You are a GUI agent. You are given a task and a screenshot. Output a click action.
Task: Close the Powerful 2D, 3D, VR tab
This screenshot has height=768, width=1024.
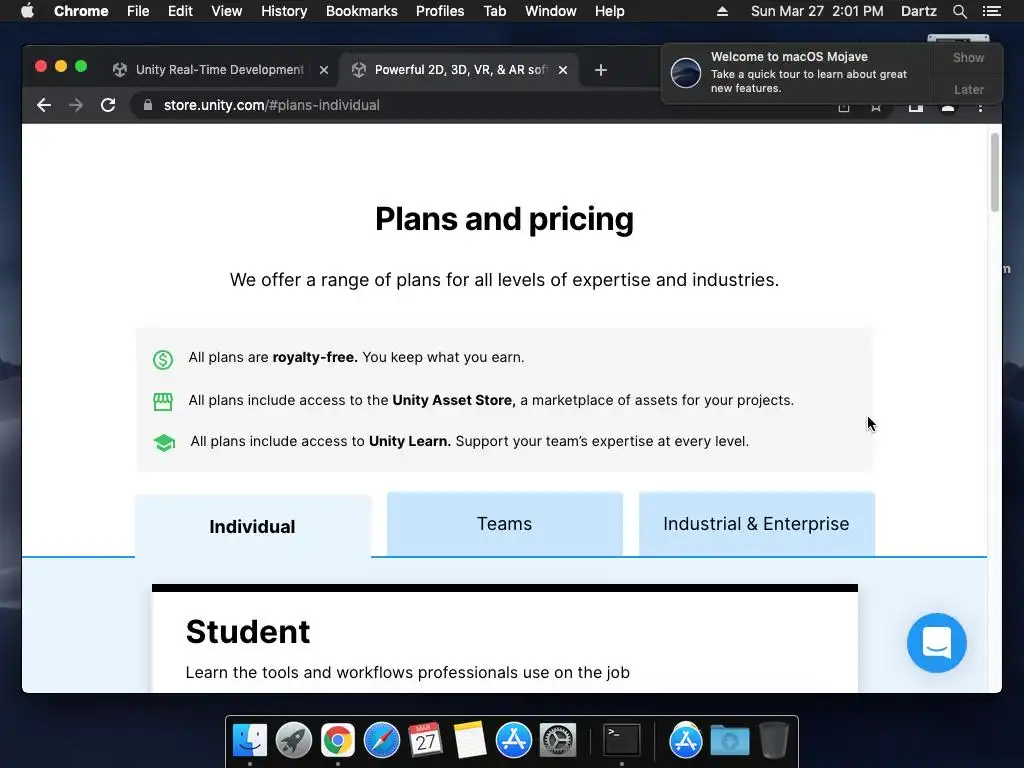click(x=563, y=70)
